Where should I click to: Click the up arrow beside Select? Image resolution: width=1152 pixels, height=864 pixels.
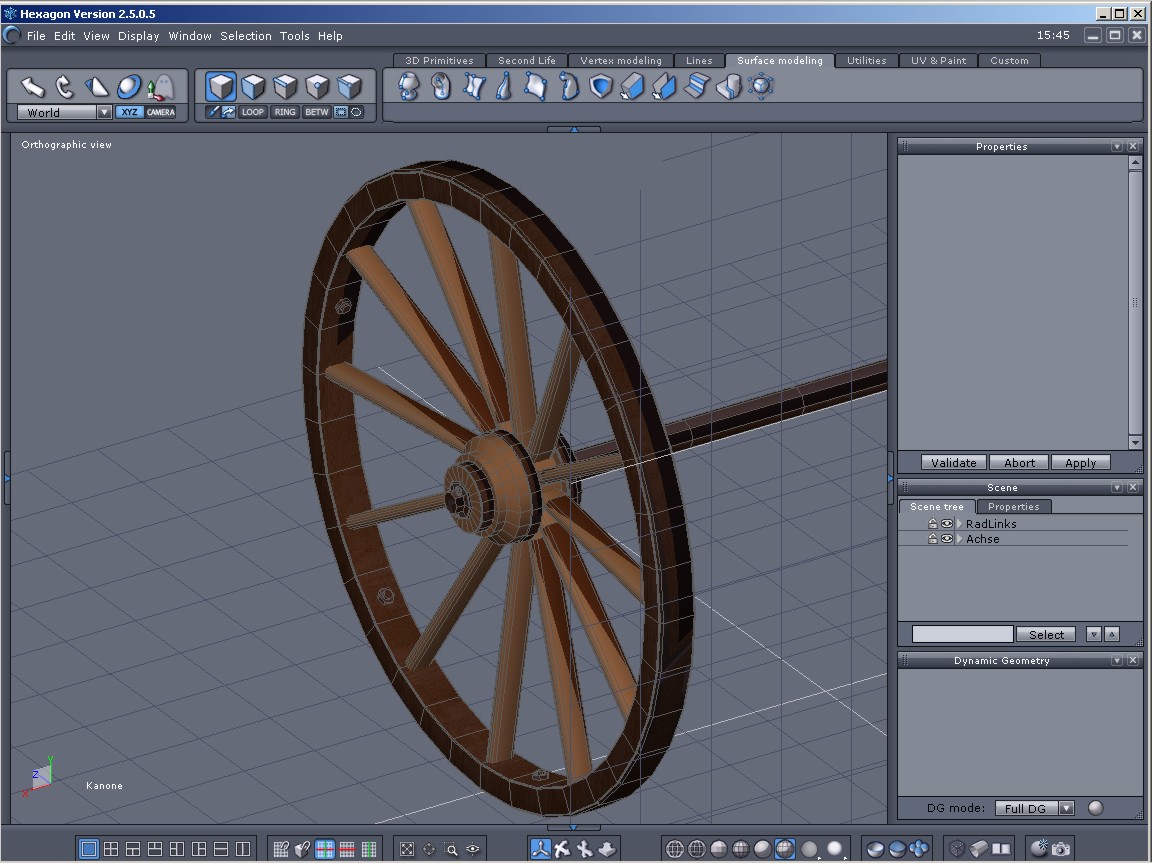tap(1112, 635)
